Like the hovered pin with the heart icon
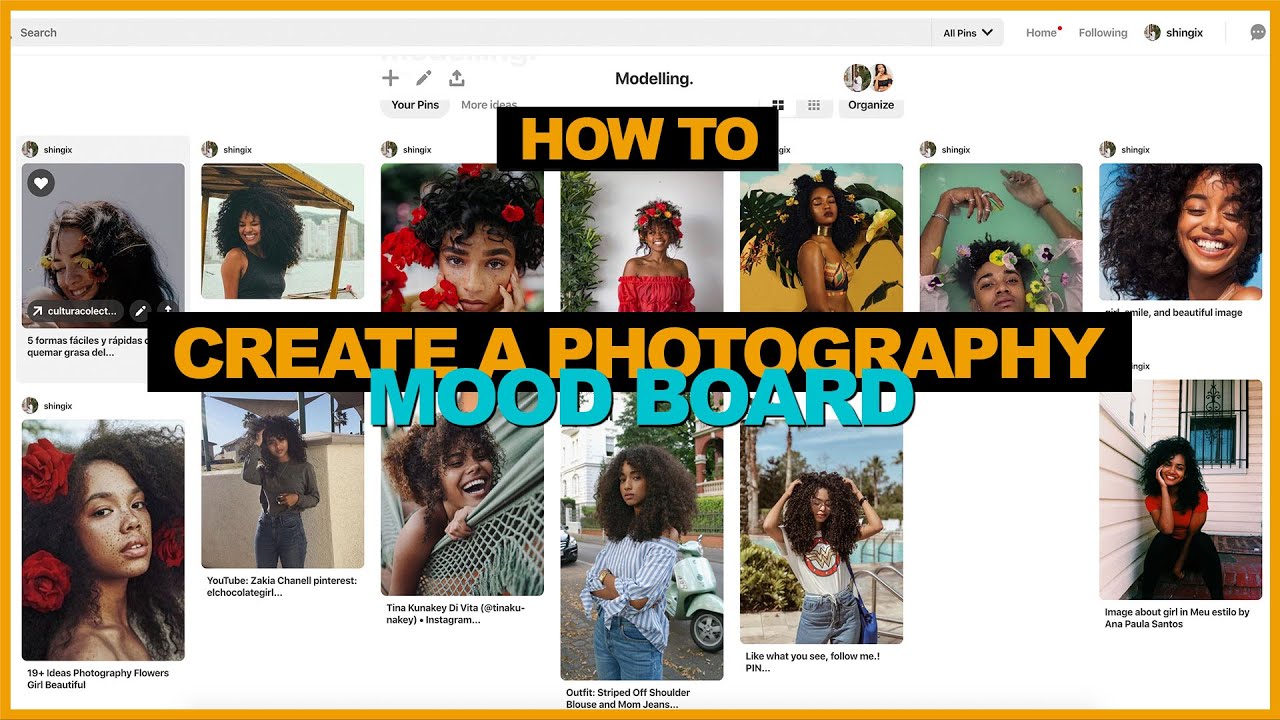This screenshot has width=1280, height=720. [x=41, y=183]
